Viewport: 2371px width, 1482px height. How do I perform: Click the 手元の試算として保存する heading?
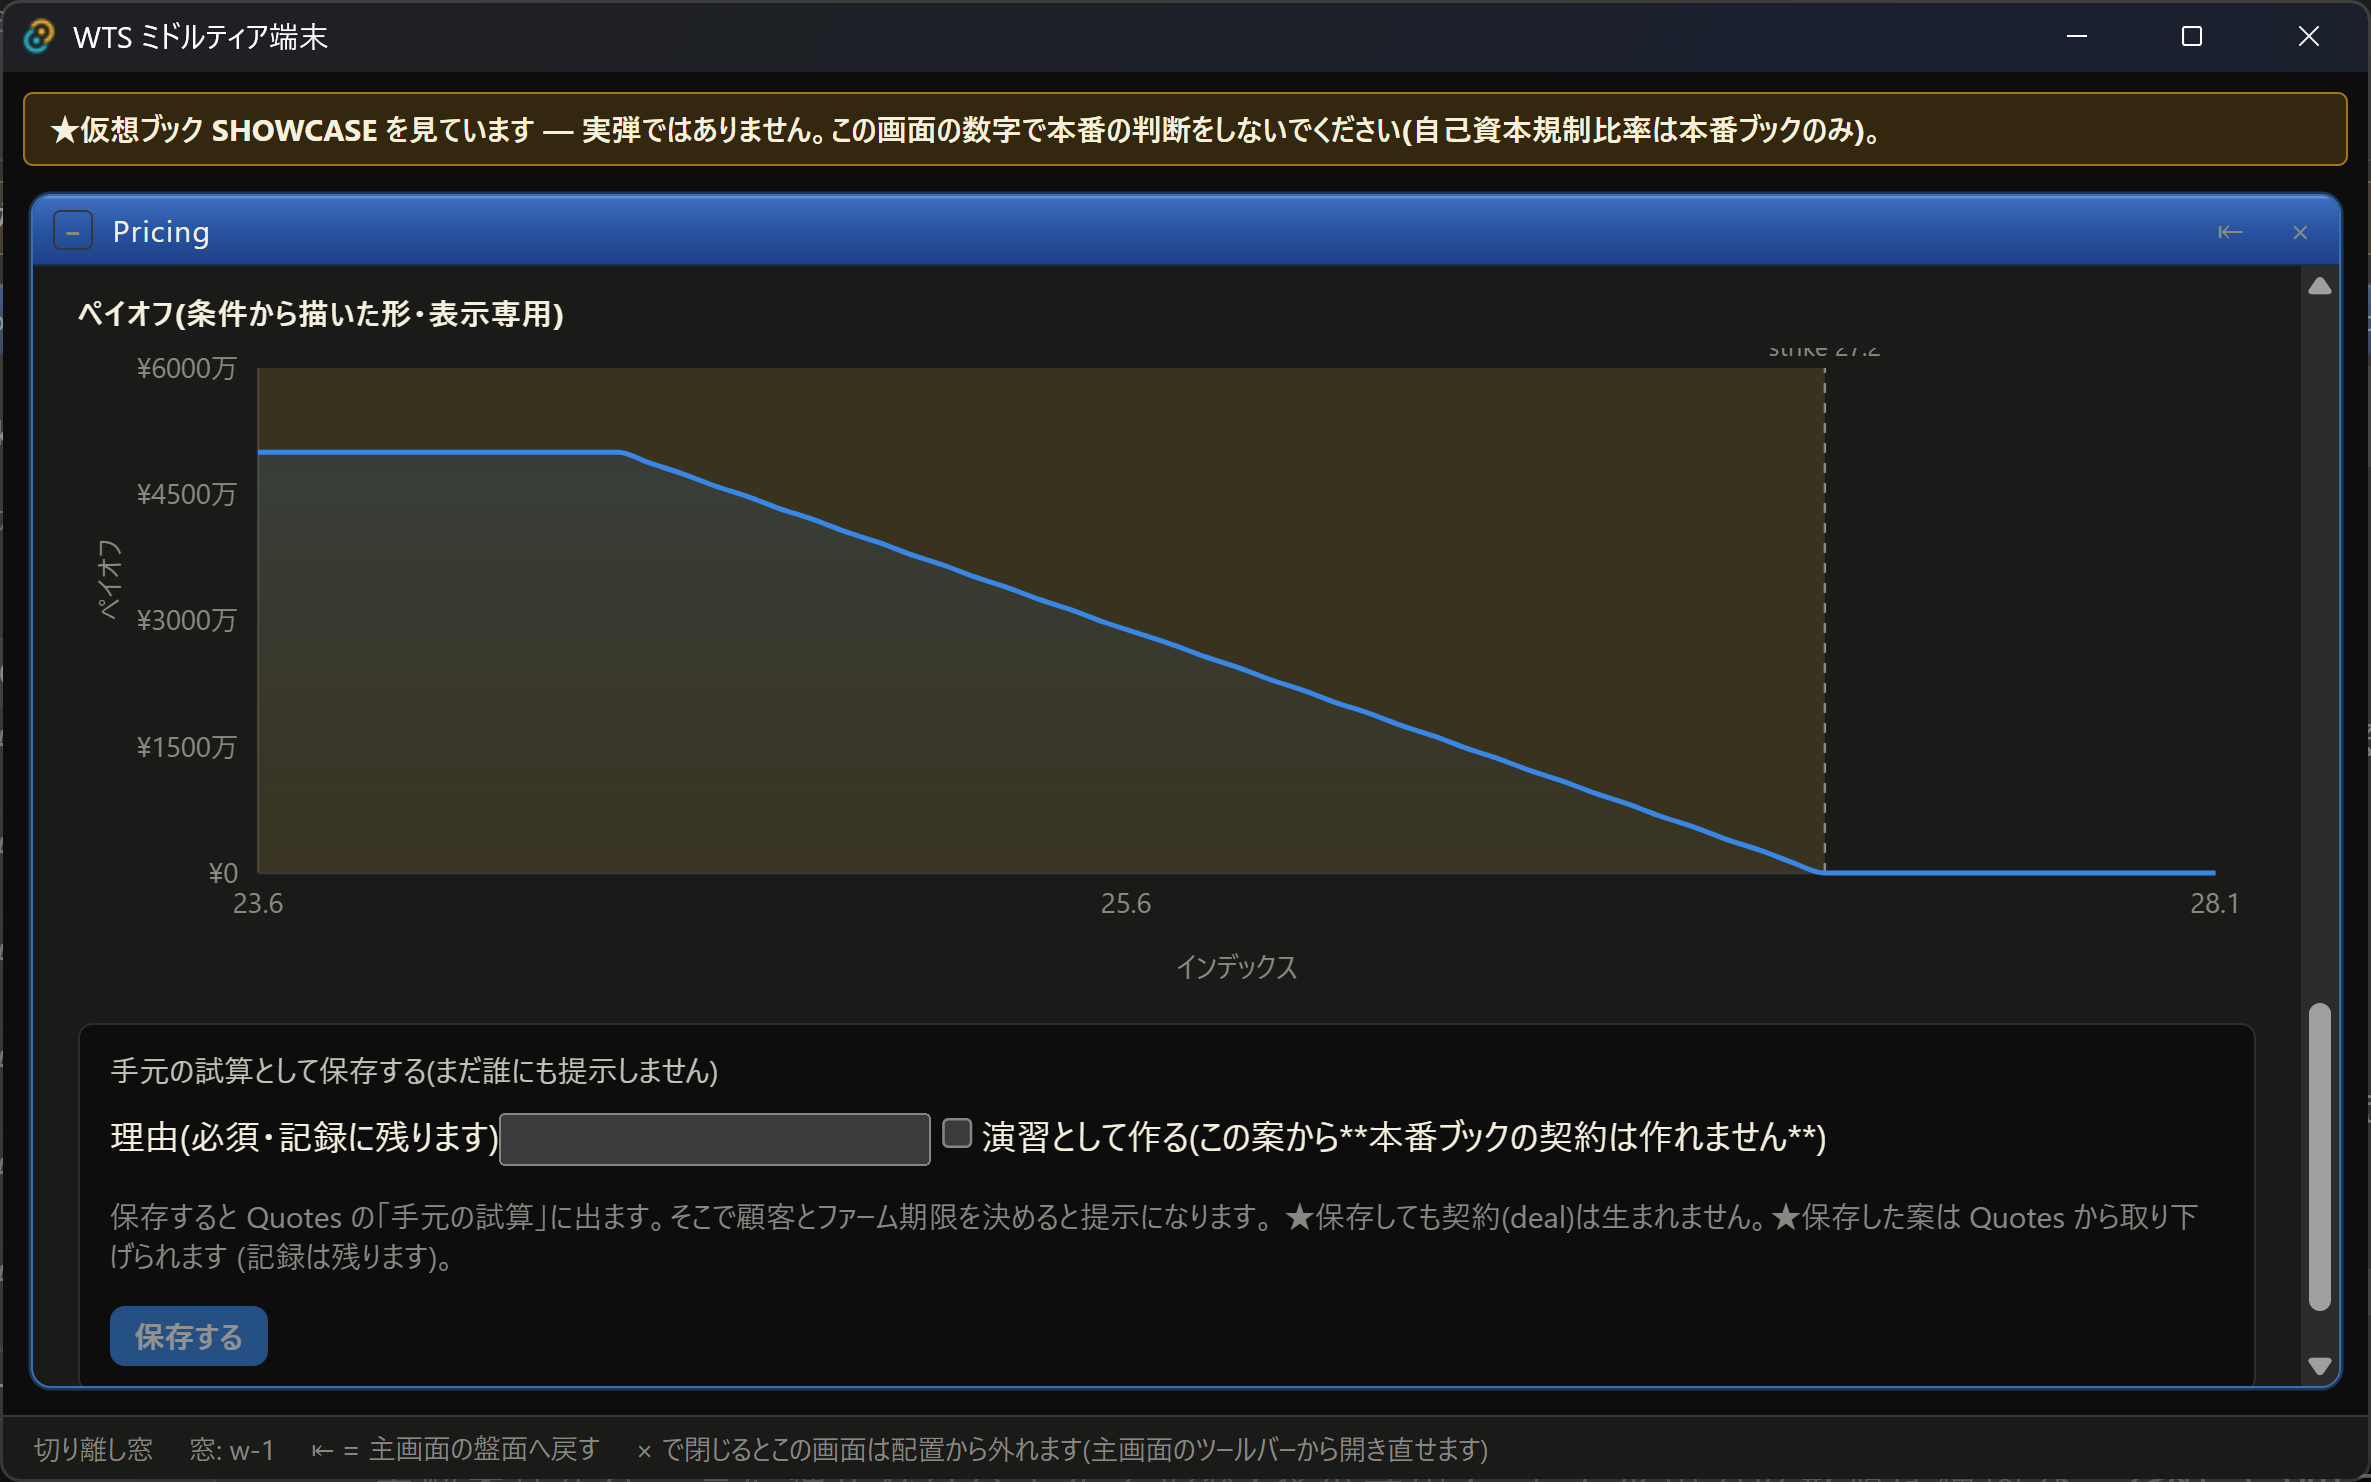click(414, 1071)
